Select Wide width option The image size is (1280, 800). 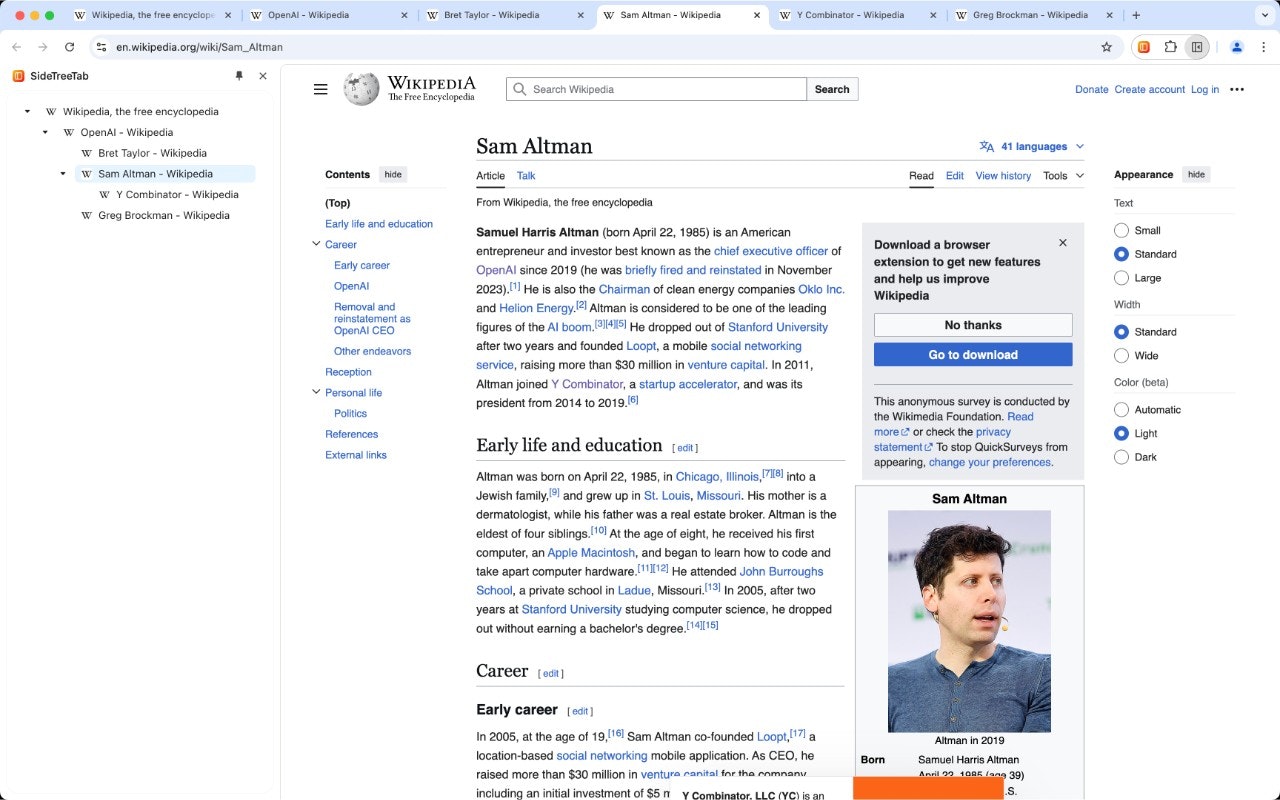(1121, 356)
